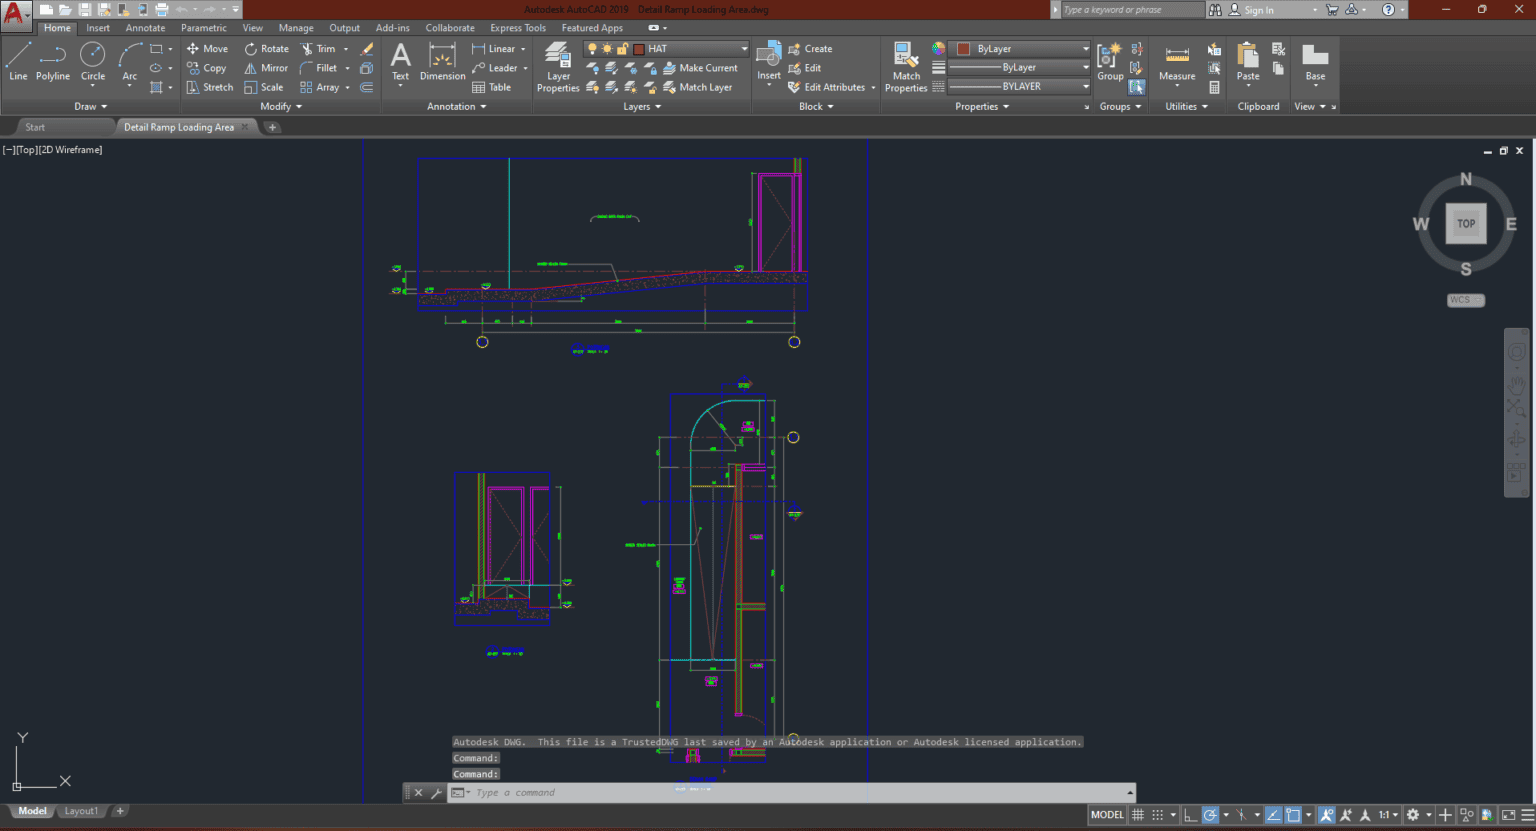
Task: Select the Line tool
Action: coord(17,62)
